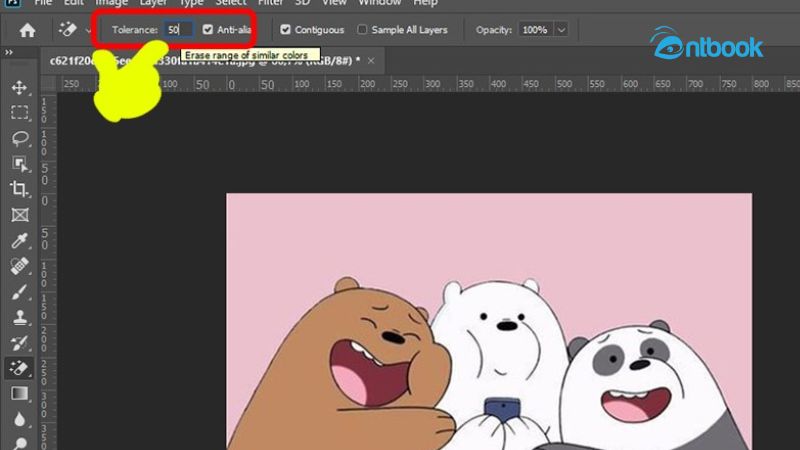Select the History Brush tool
This screenshot has height=450, width=800.
[19, 343]
